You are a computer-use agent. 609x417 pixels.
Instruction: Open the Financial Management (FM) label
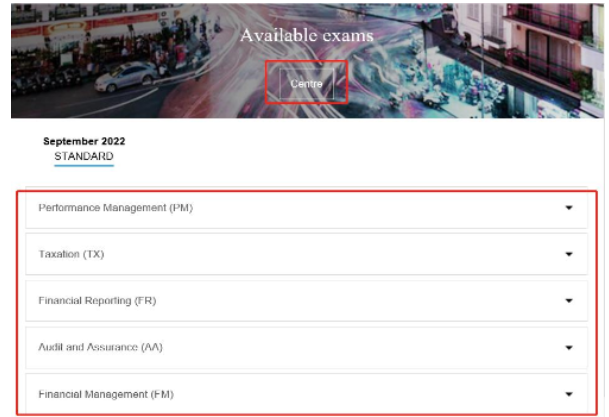pos(104,394)
